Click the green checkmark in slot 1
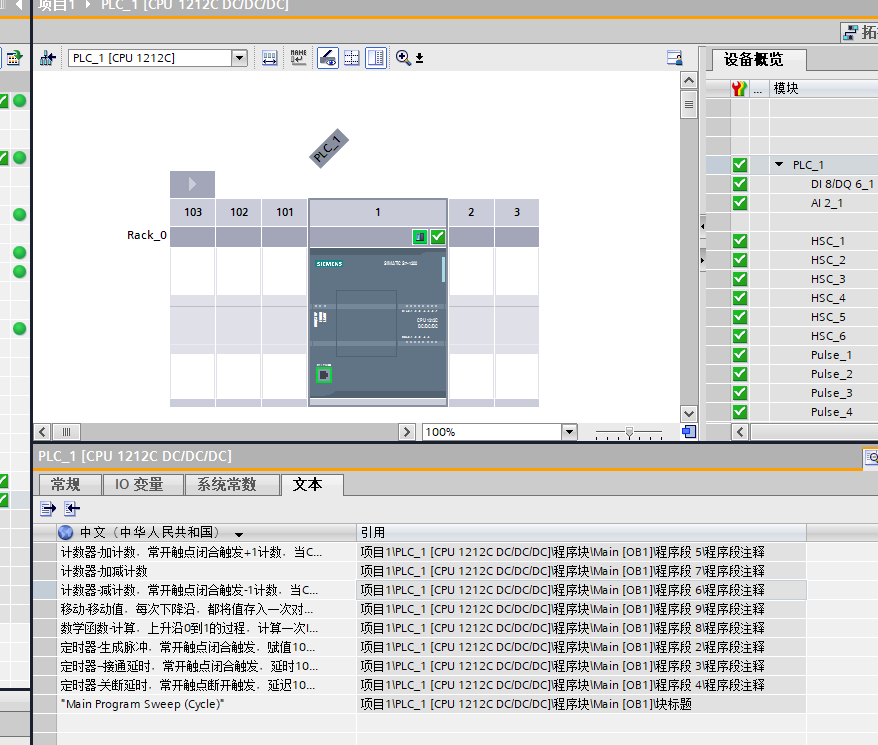The width and height of the screenshot is (878, 745). [438, 237]
